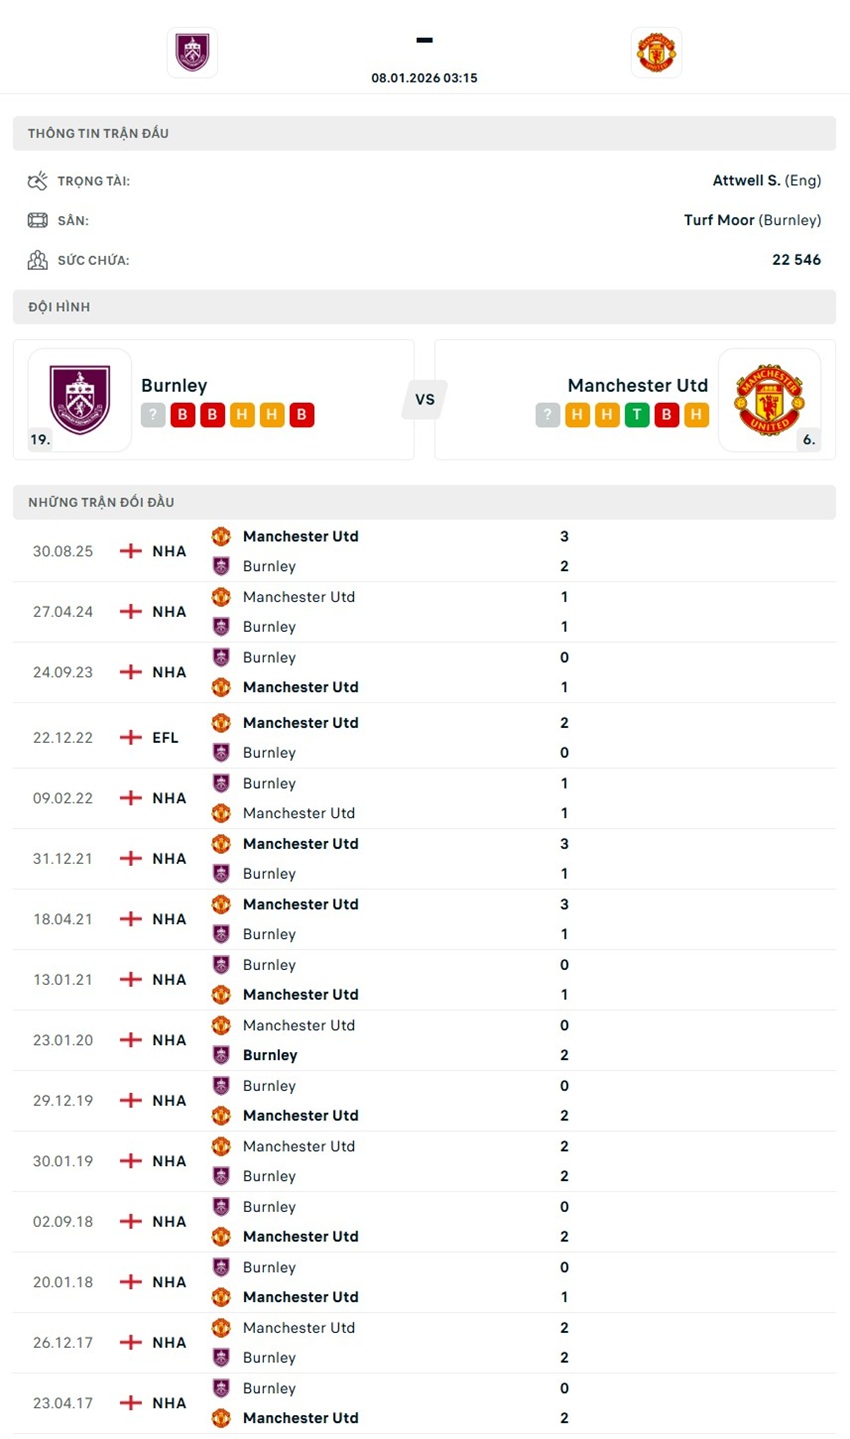Click the stadium icon next to SÂN
850x1439 pixels.
(x=37, y=220)
